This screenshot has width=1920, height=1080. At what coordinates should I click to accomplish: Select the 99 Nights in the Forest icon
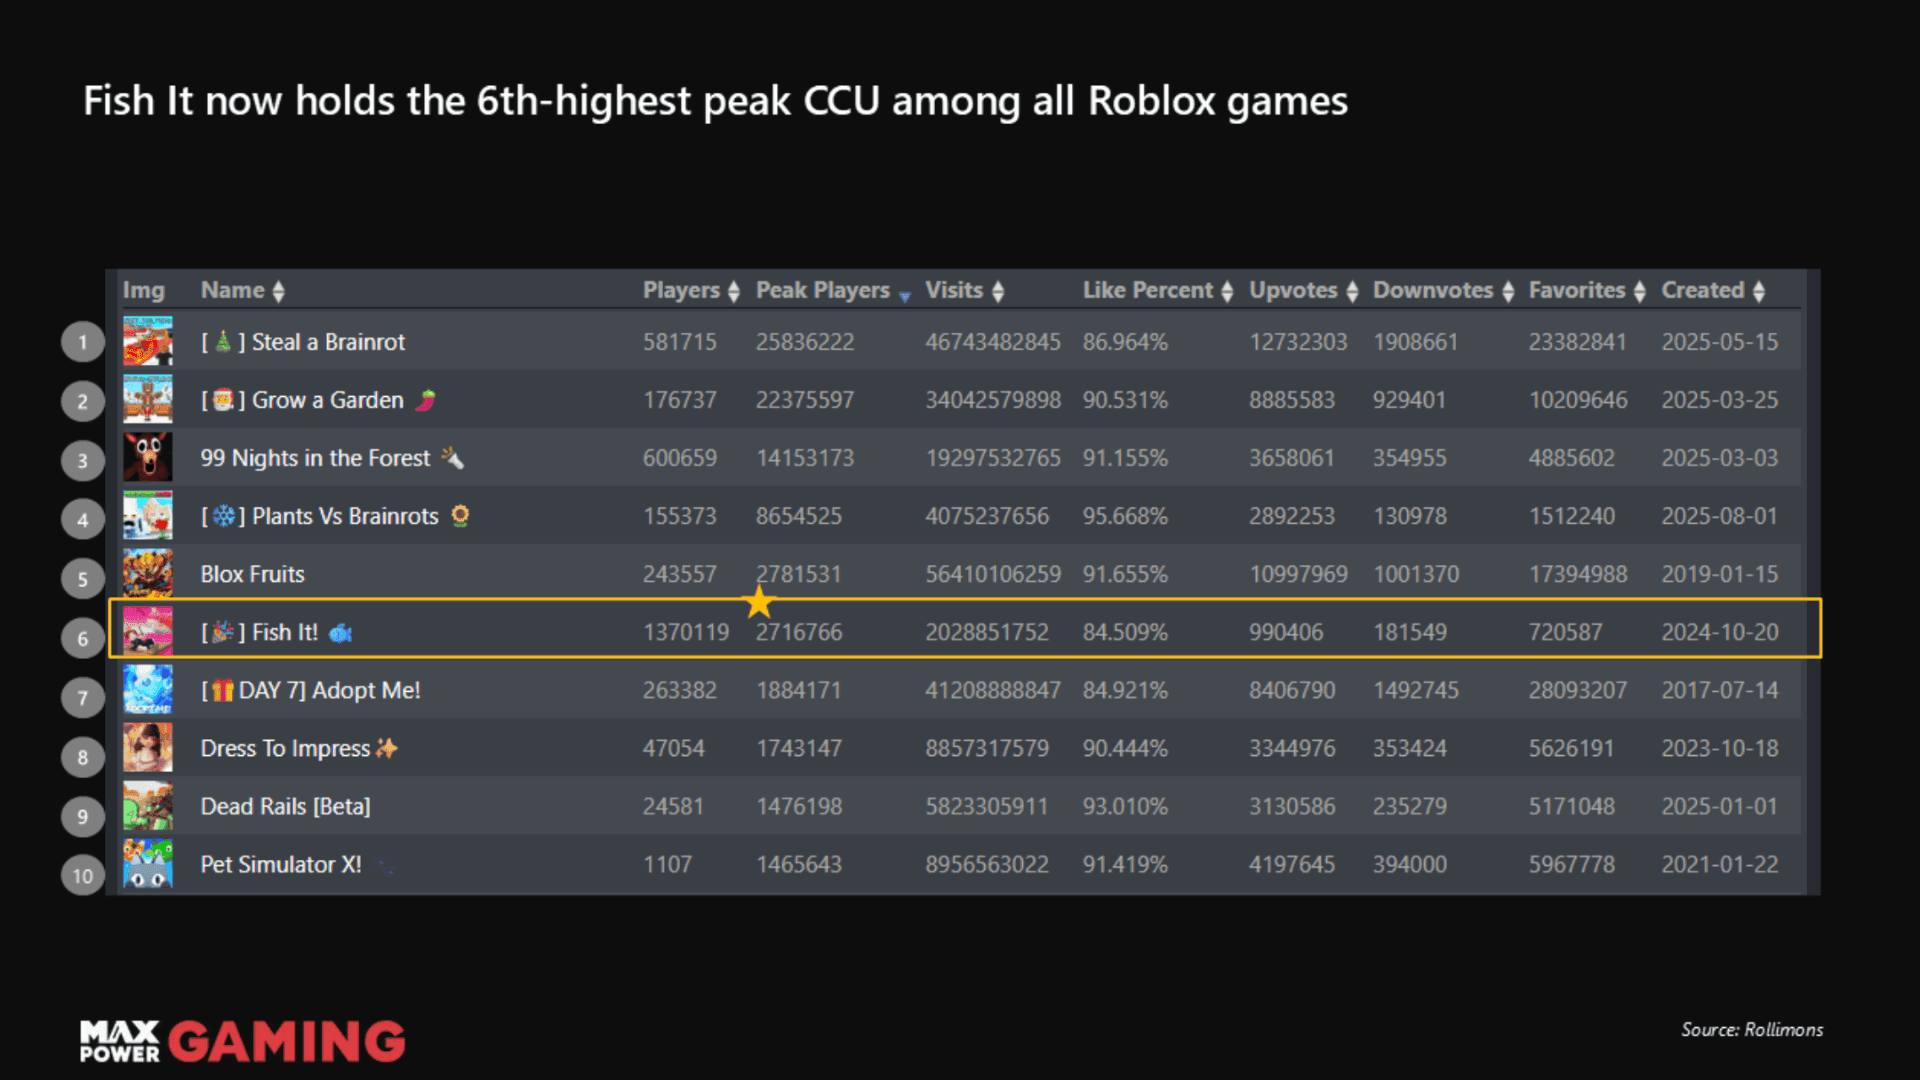[x=148, y=457]
